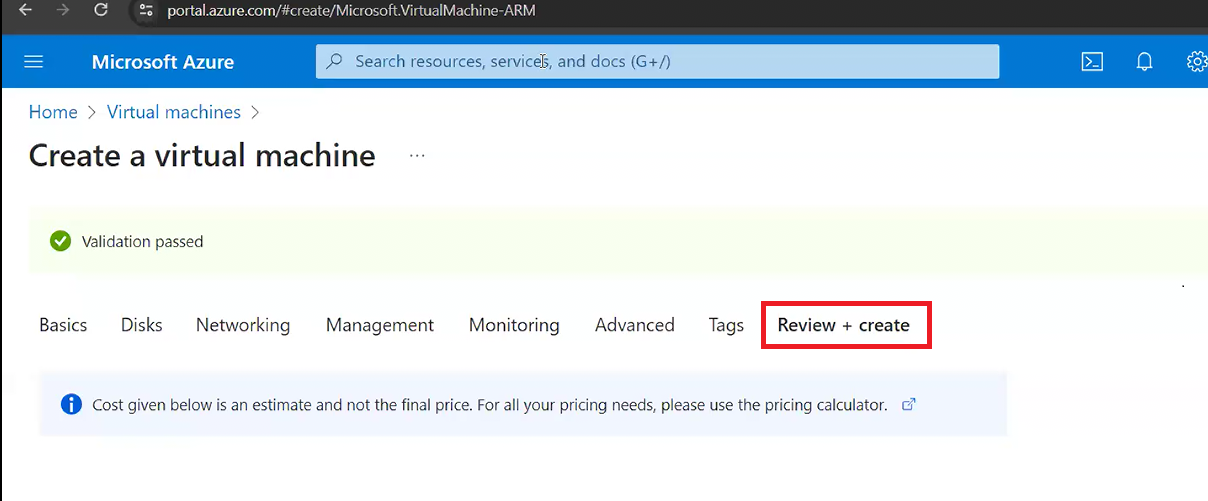
Task: Click the browser back arrow
Action: tap(26, 10)
